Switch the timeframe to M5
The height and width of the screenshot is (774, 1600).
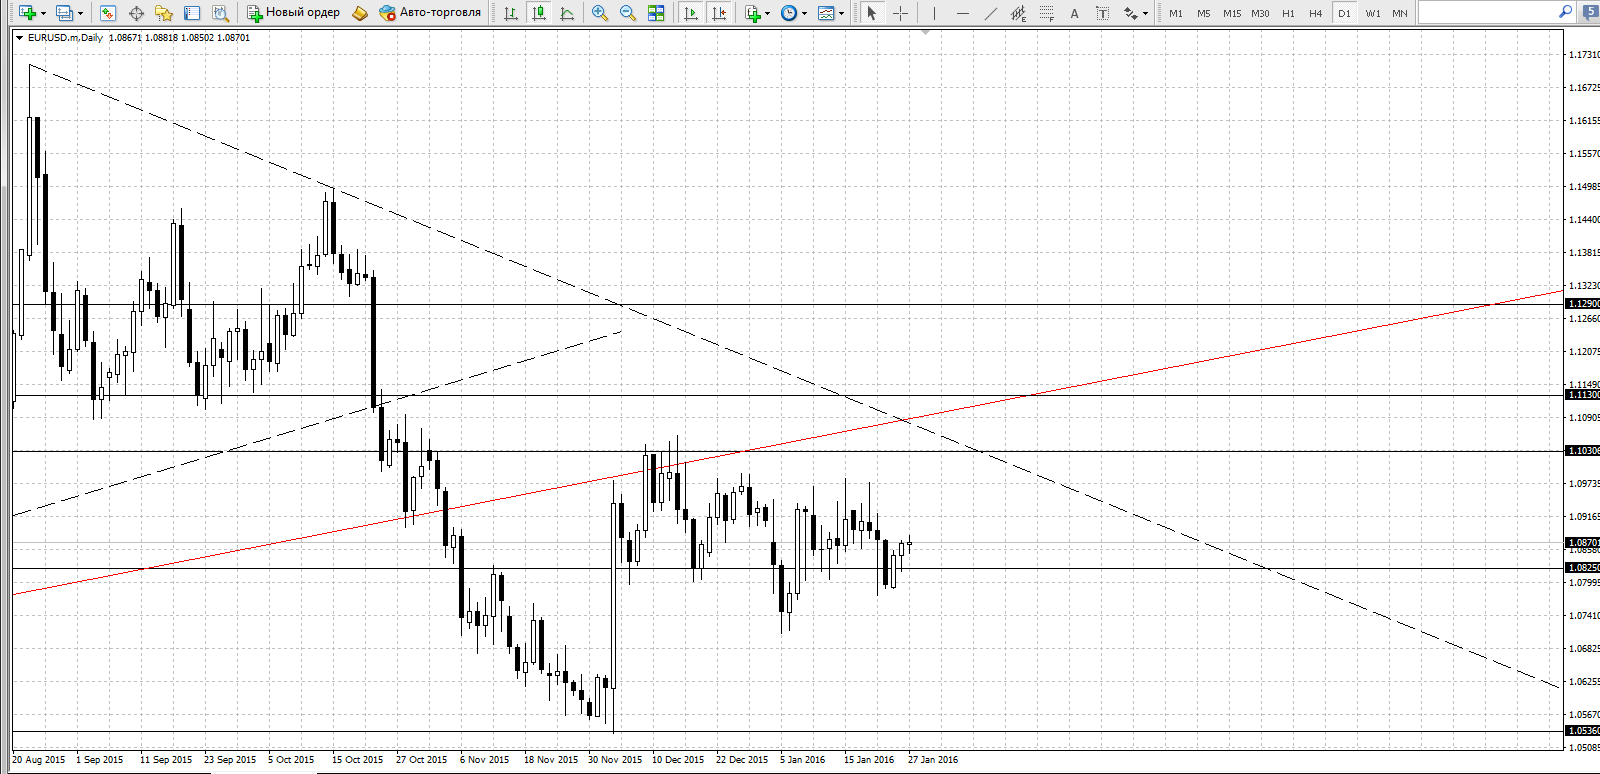[x=1204, y=13]
